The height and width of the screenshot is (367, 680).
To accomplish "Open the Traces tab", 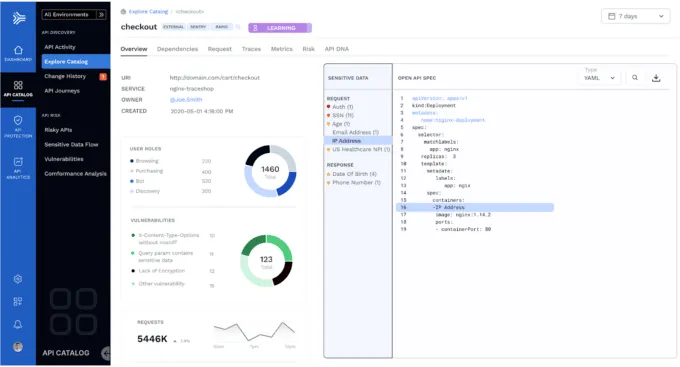I will pyautogui.click(x=251, y=49).
